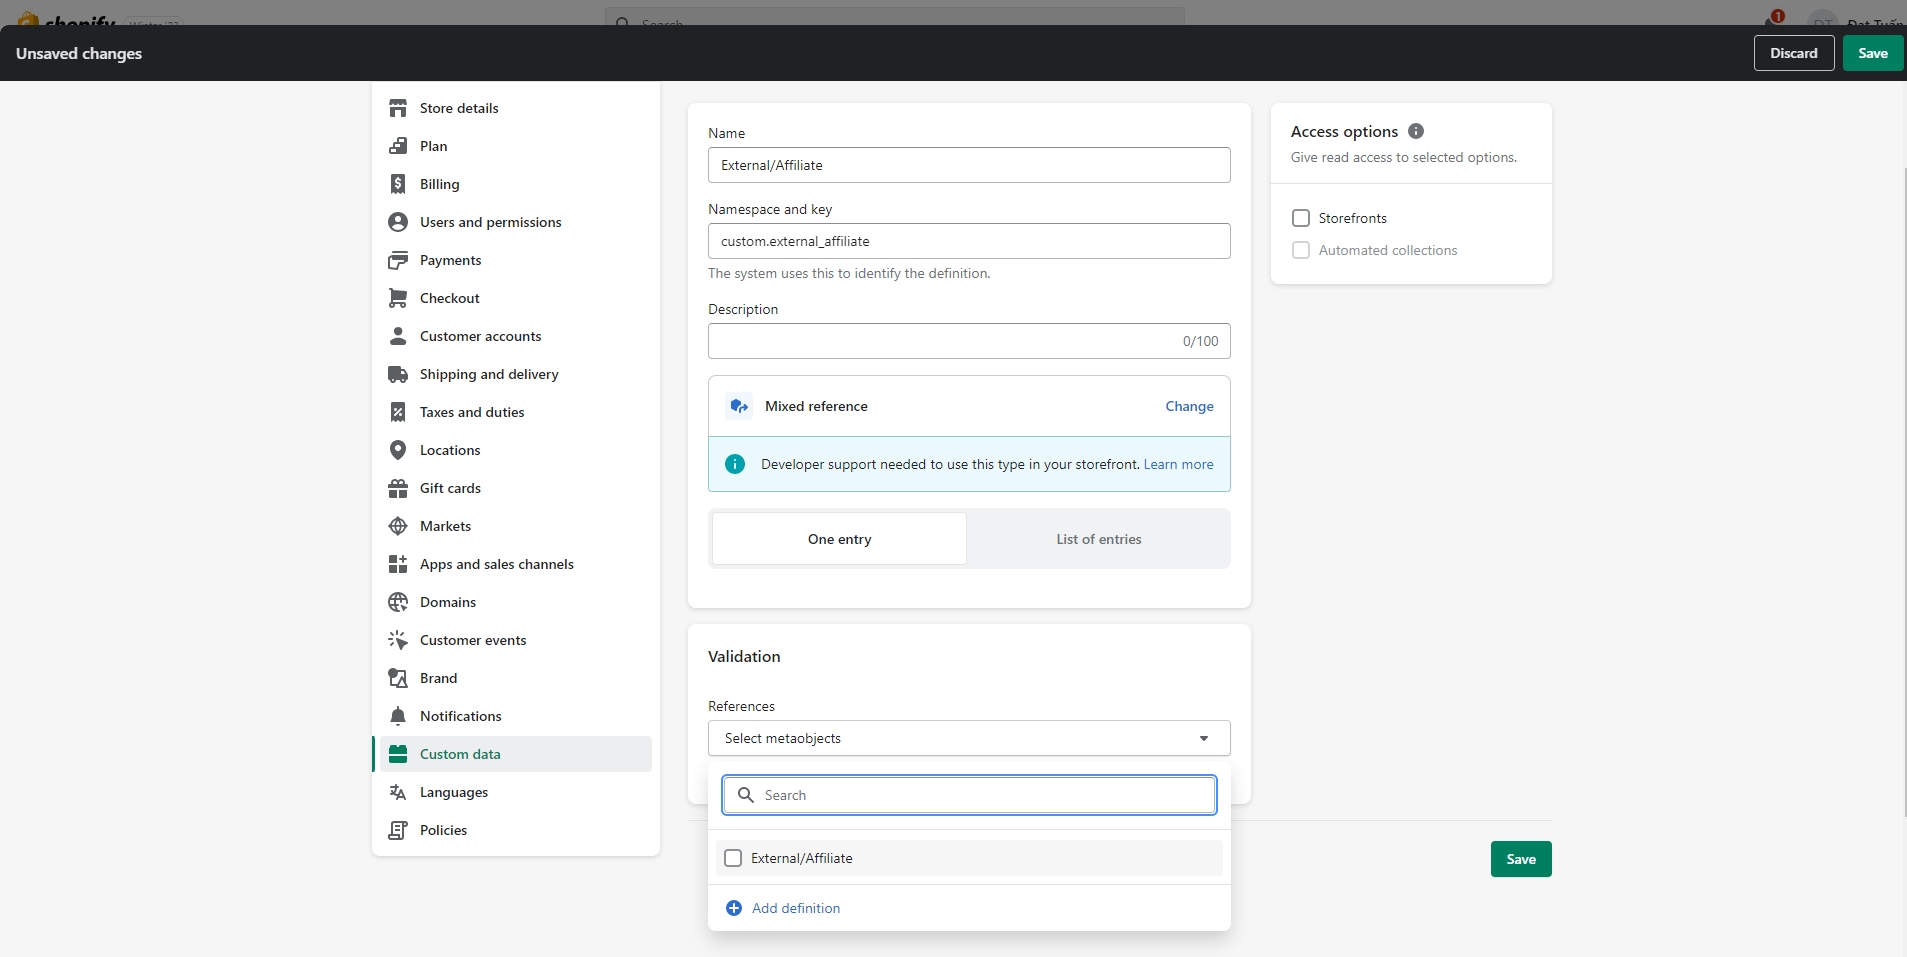Discard the unsaved changes

point(1793,53)
